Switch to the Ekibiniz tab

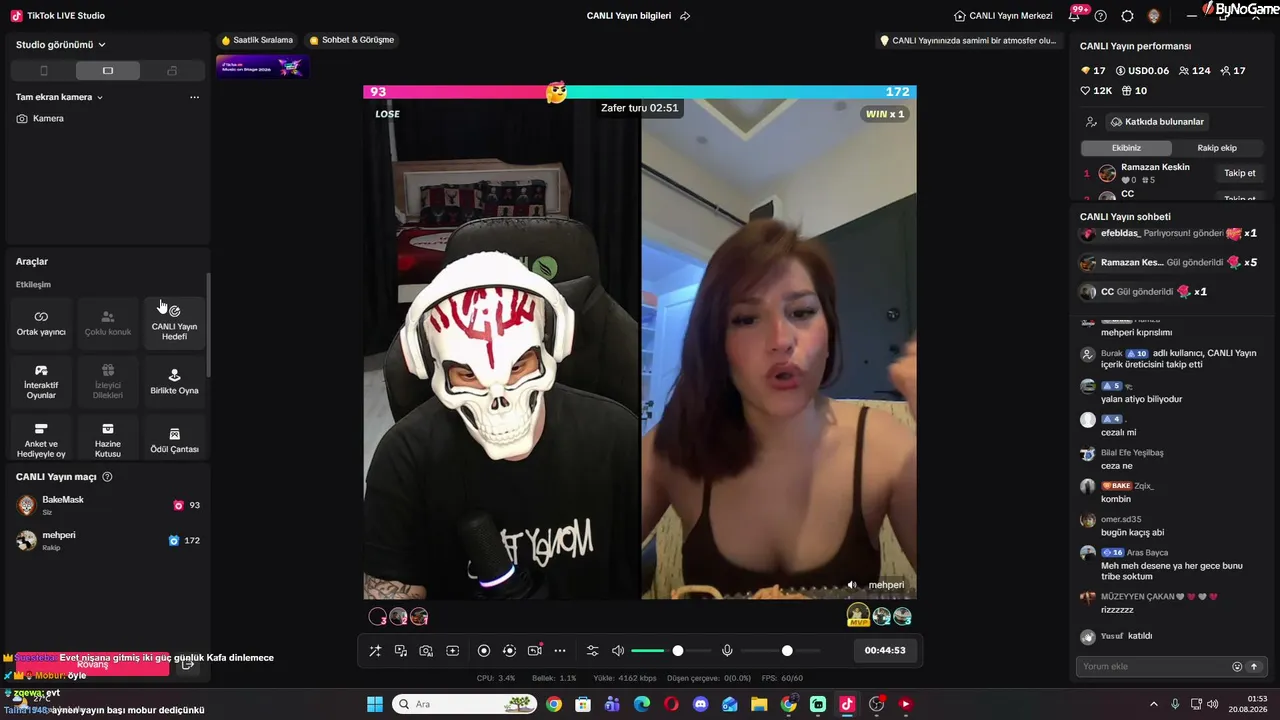1126,148
